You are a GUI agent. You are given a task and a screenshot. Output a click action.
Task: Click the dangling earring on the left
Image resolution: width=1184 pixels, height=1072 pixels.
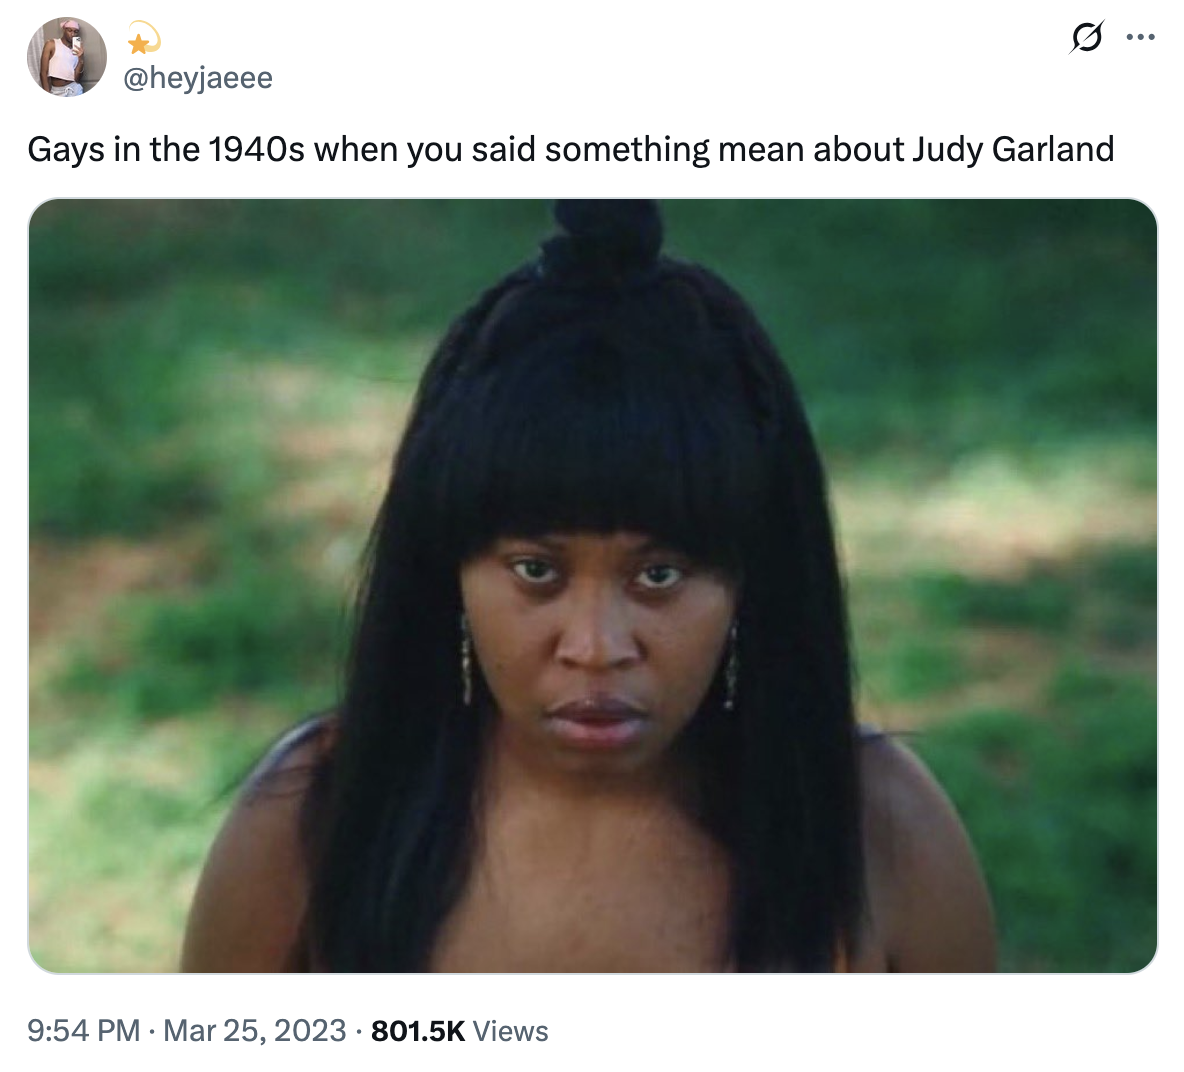[466, 659]
